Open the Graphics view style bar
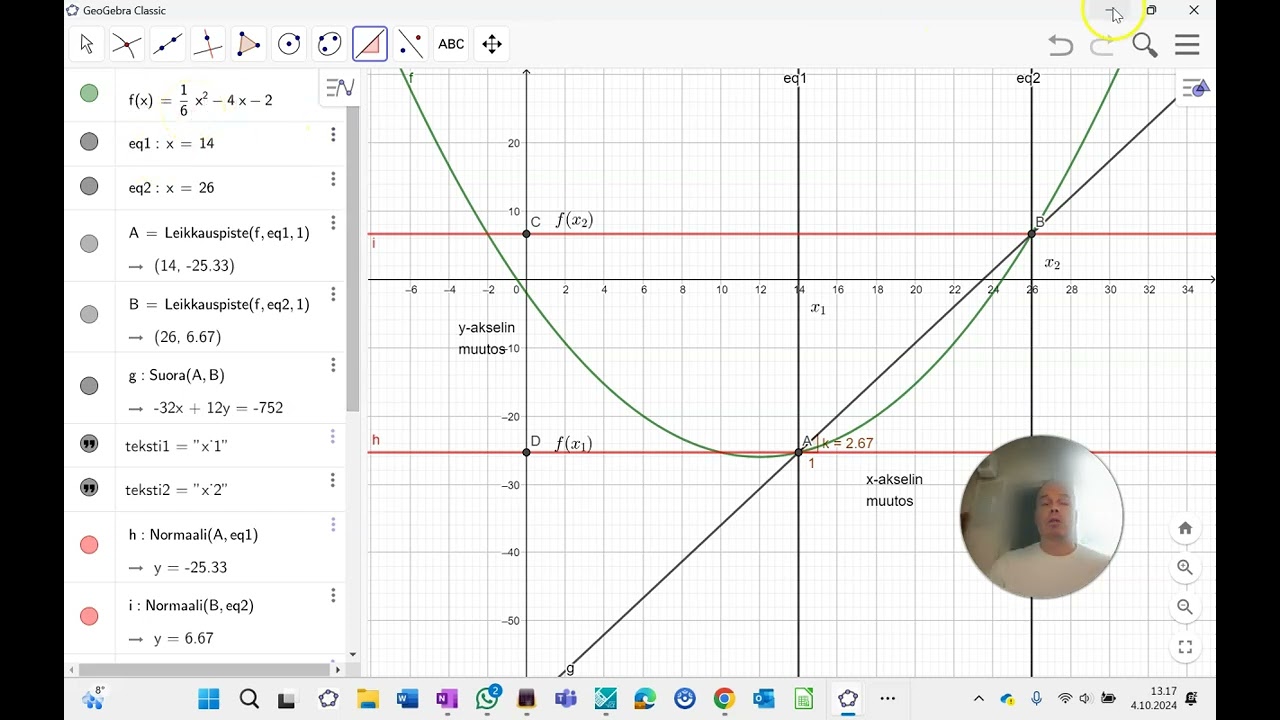The height and width of the screenshot is (720, 1280). (1195, 88)
